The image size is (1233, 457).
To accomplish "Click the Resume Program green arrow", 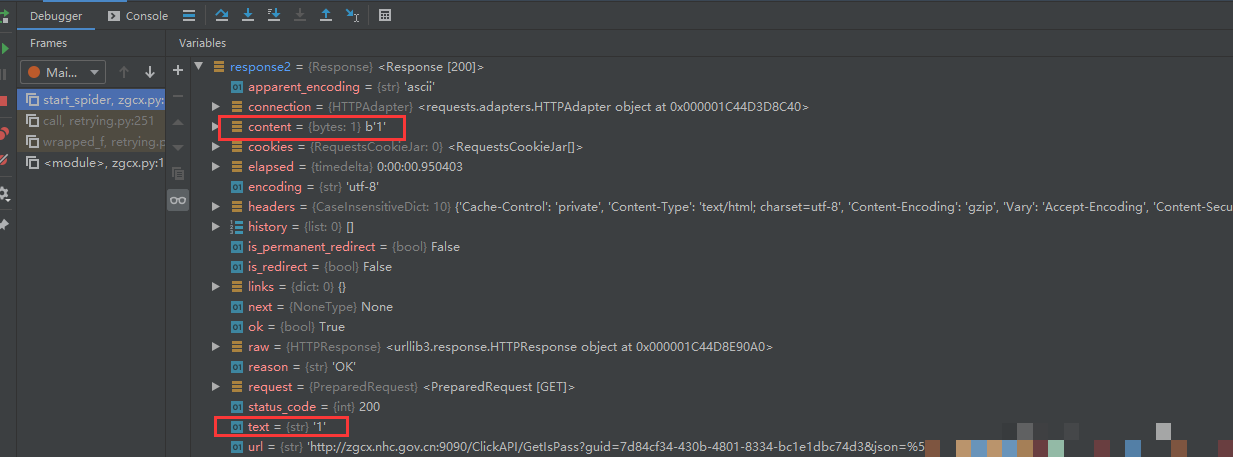I will tap(5, 48).
